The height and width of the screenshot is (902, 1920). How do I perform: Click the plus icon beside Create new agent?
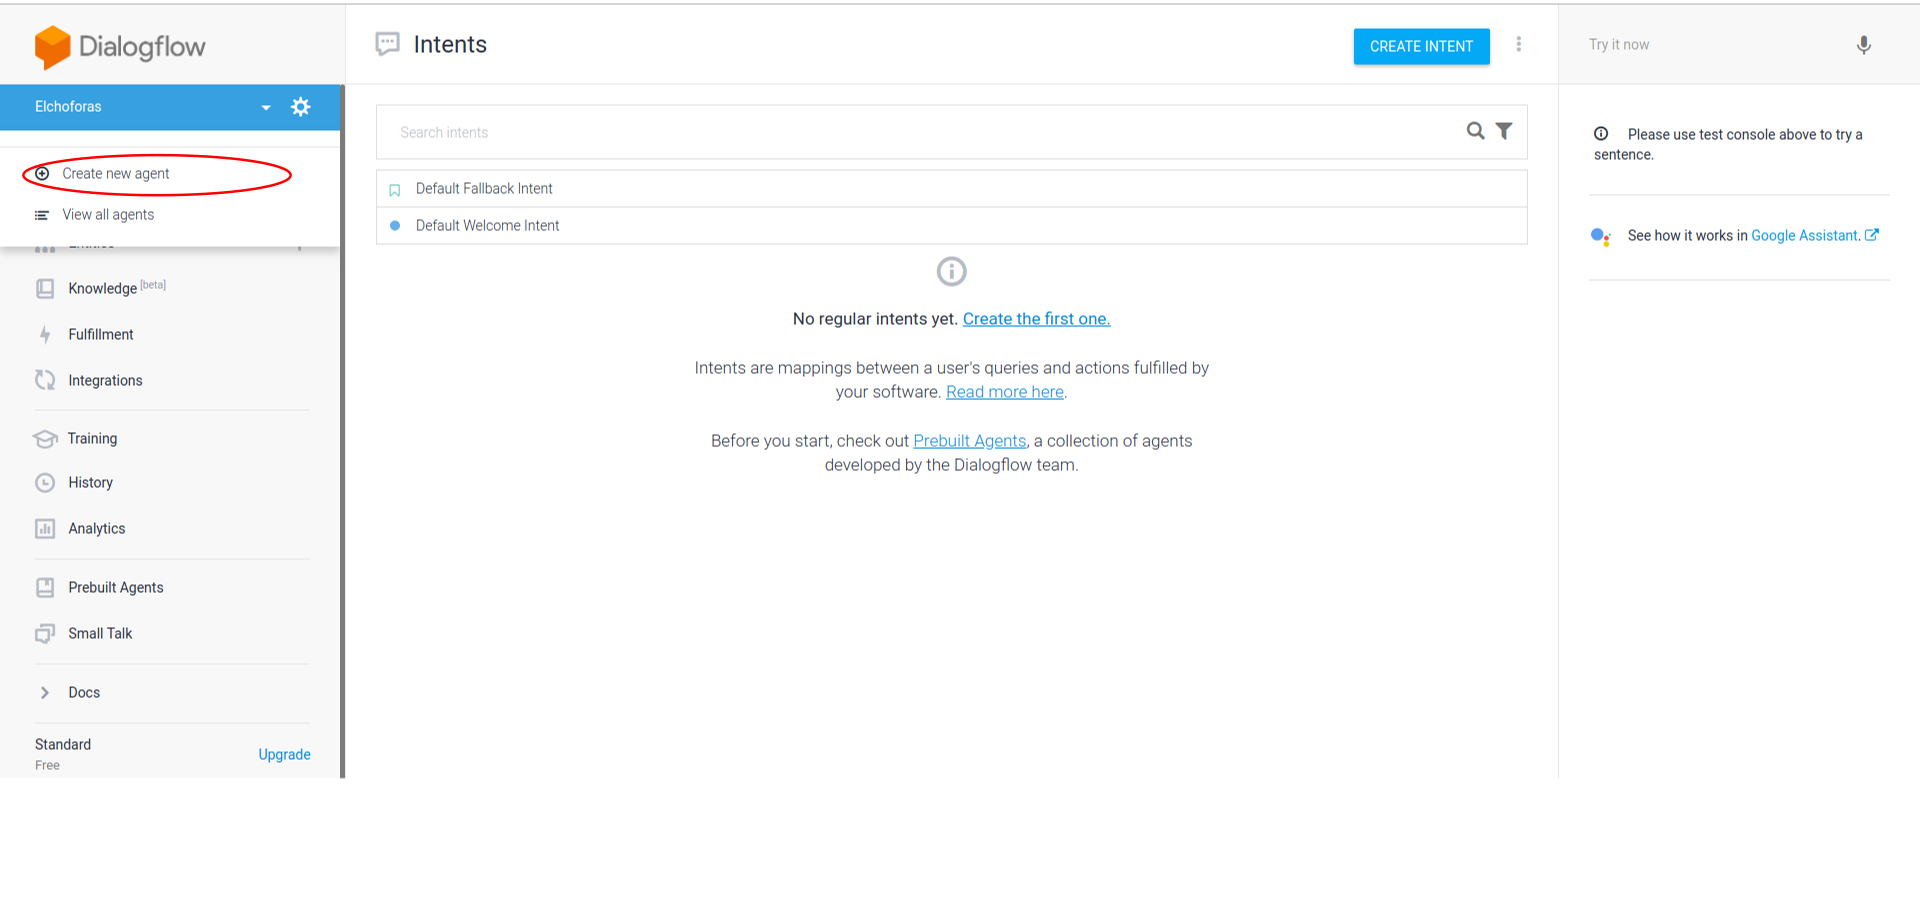(42, 174)
